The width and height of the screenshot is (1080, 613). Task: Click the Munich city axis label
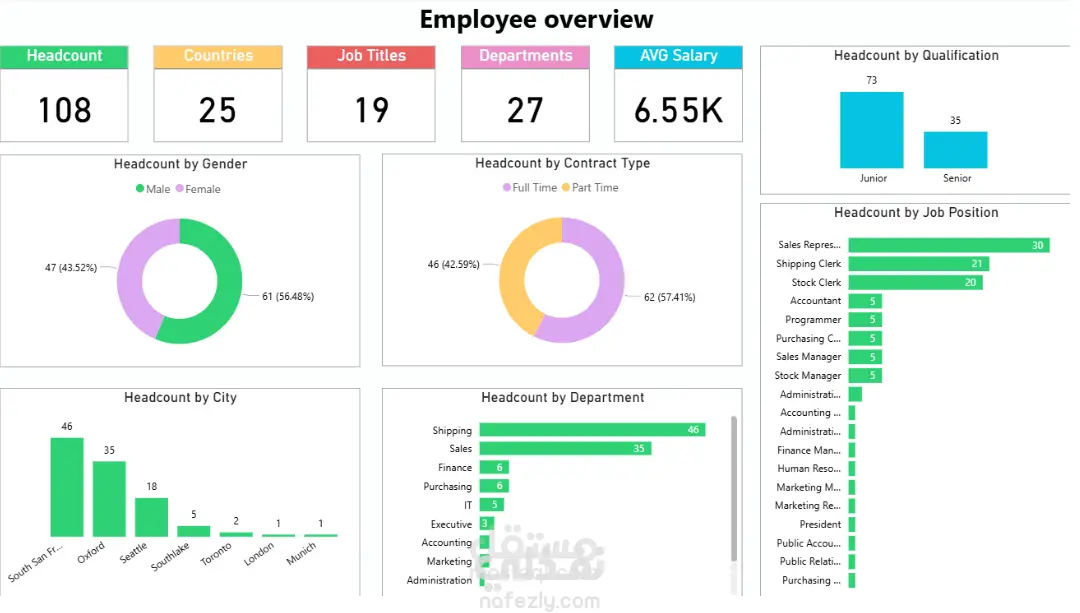point(302,553)
